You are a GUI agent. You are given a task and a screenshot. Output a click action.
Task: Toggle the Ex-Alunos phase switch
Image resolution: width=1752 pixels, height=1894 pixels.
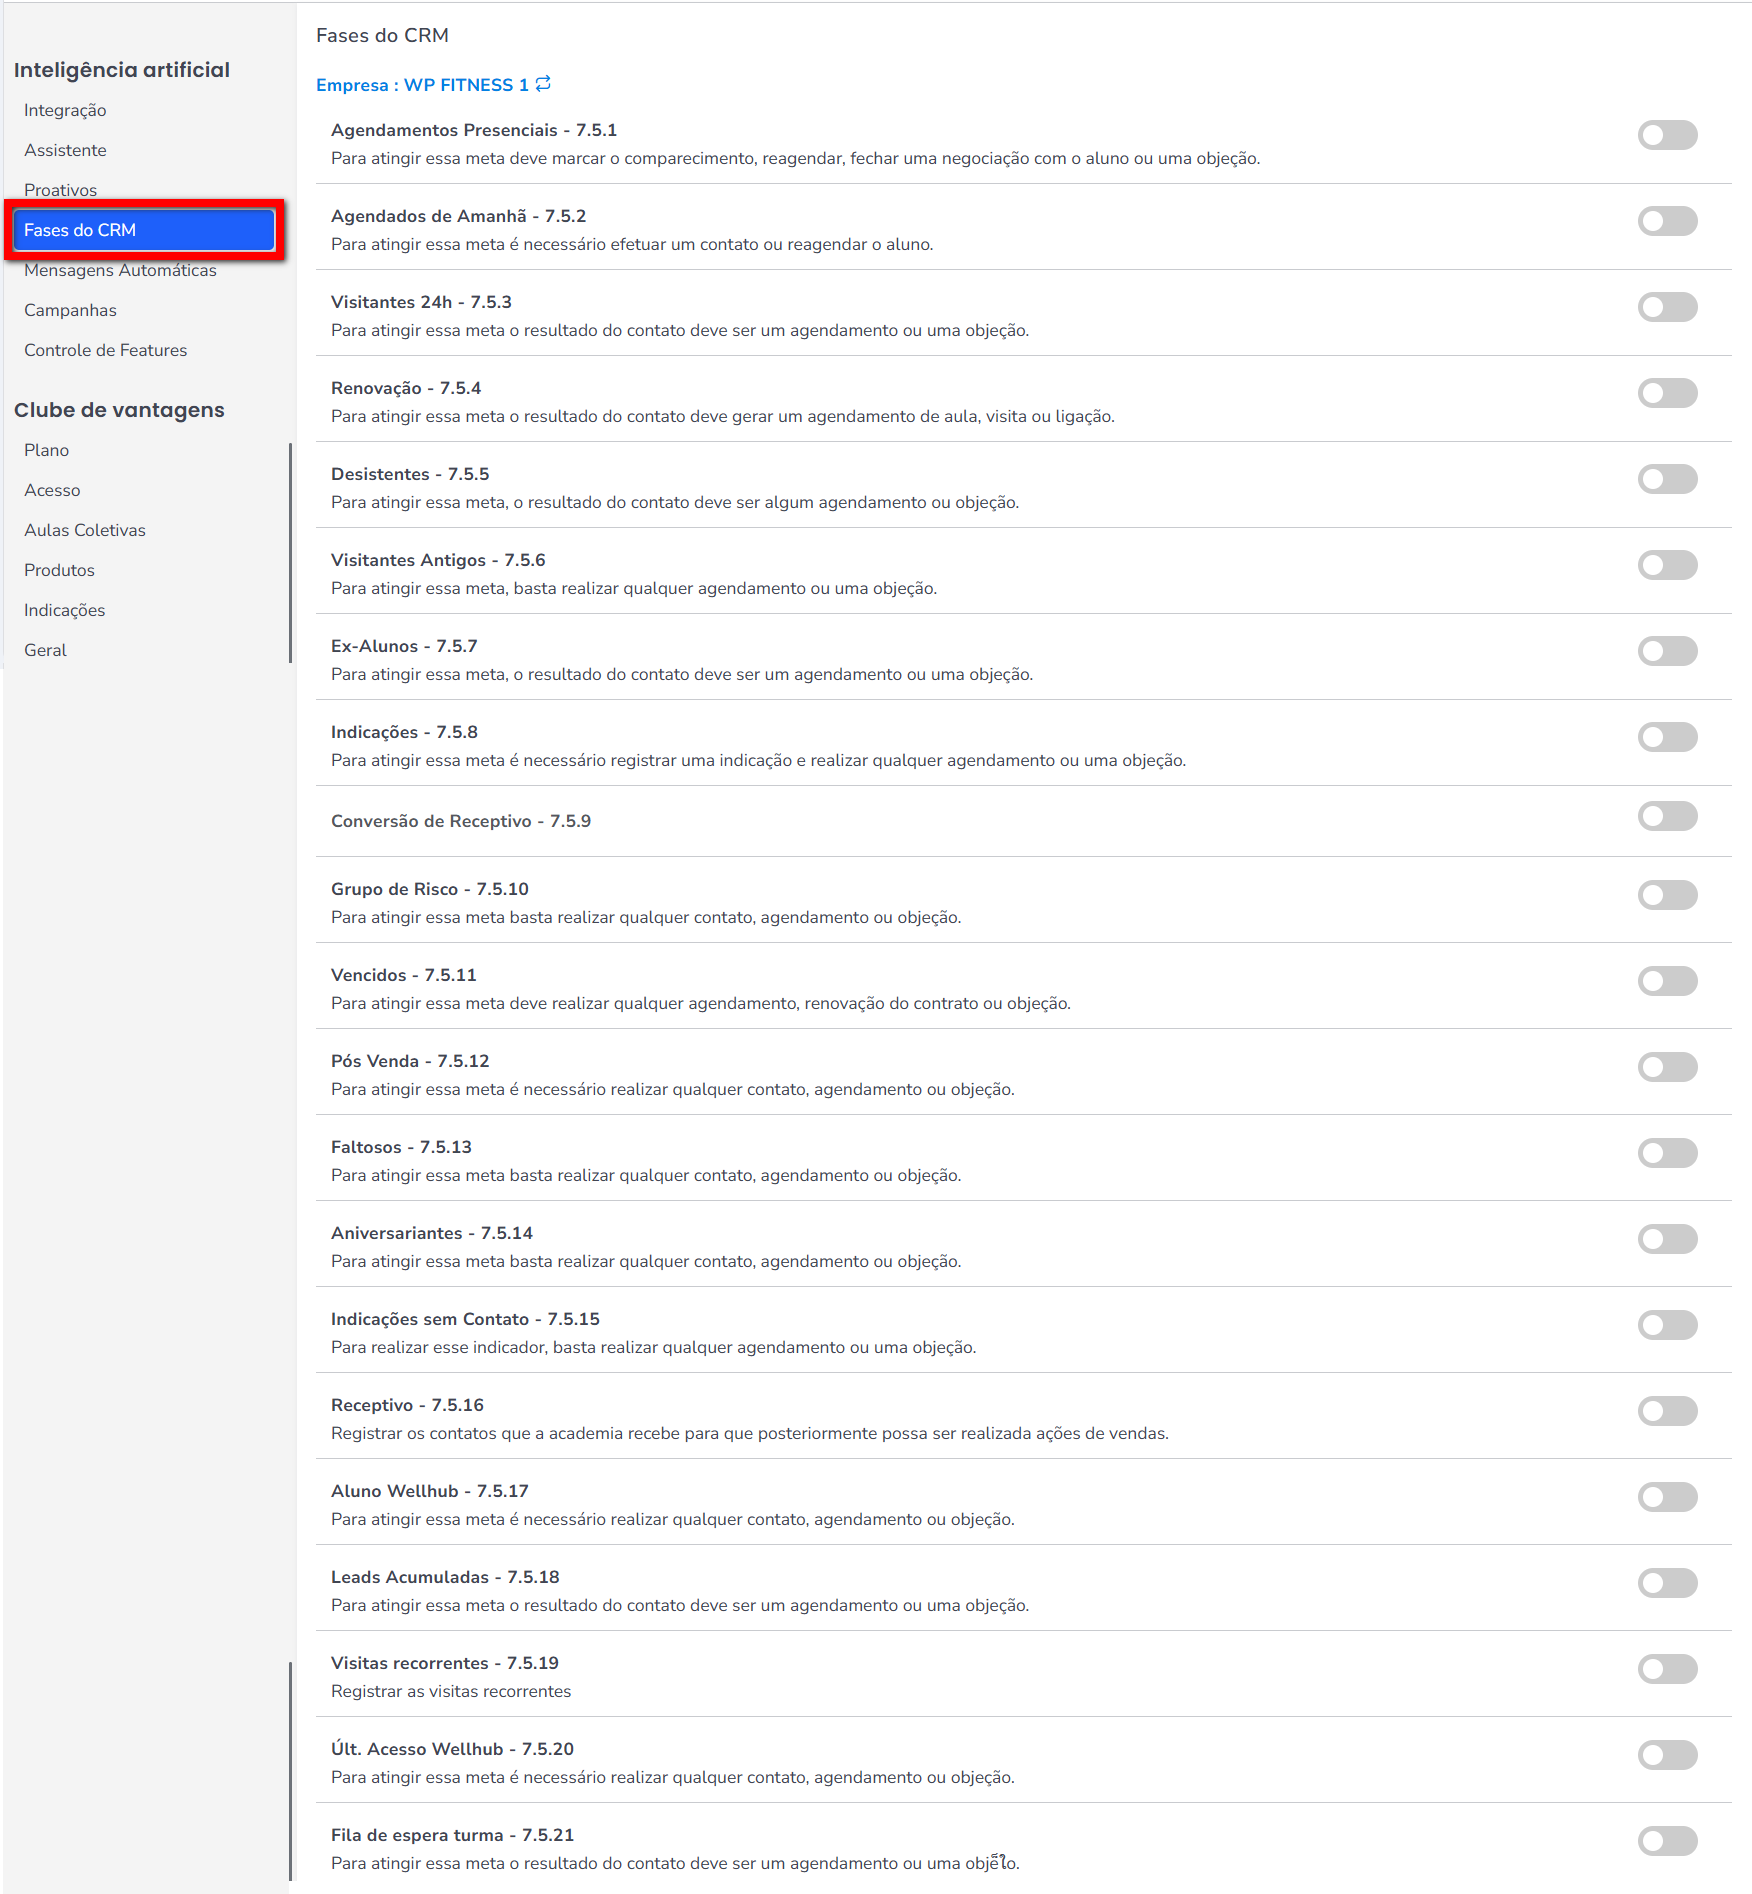(x=1667, y=651)
